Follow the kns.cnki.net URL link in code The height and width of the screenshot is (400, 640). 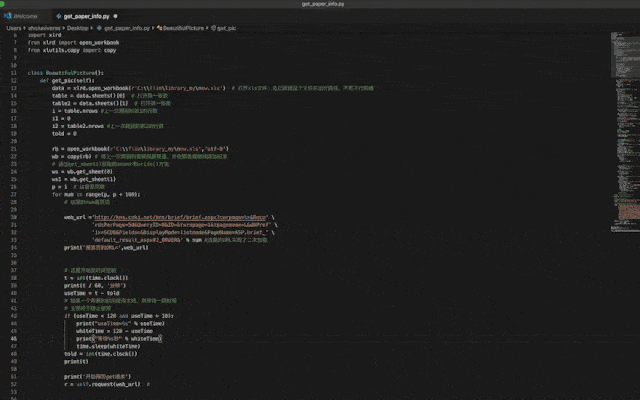[x=180, y=217]
